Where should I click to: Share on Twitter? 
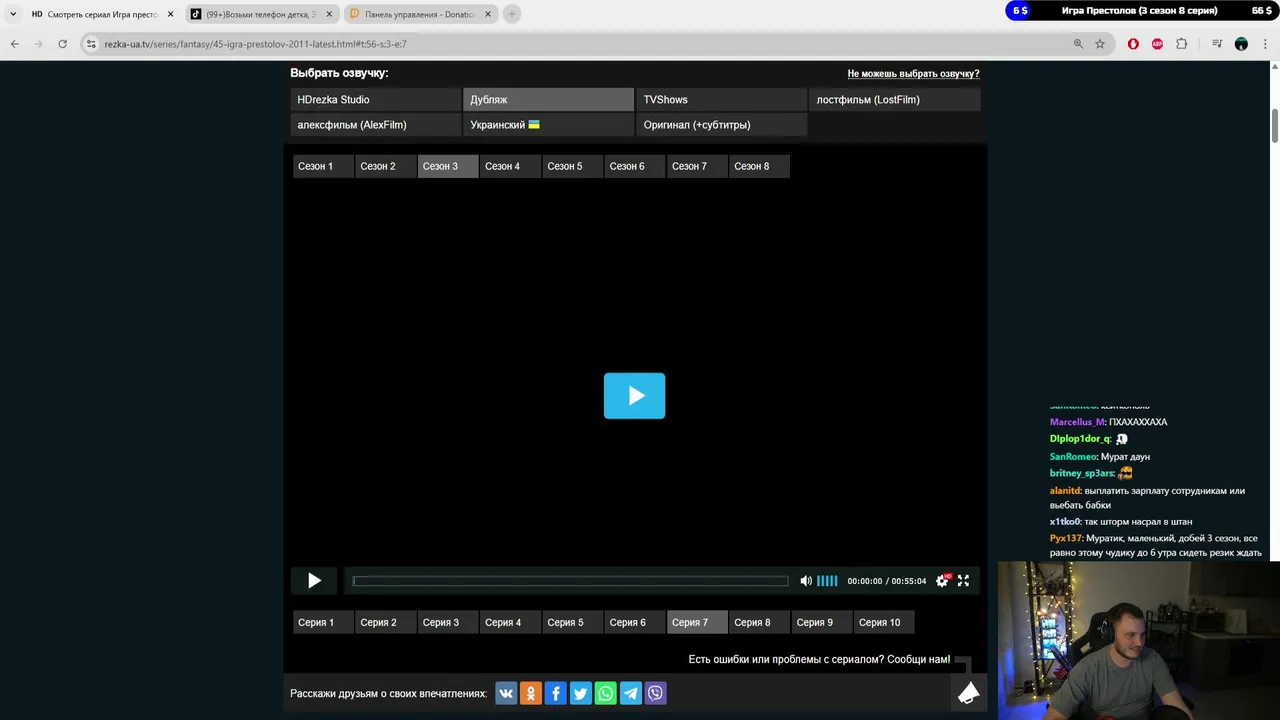pyautogui.click(x=581, y=693)
